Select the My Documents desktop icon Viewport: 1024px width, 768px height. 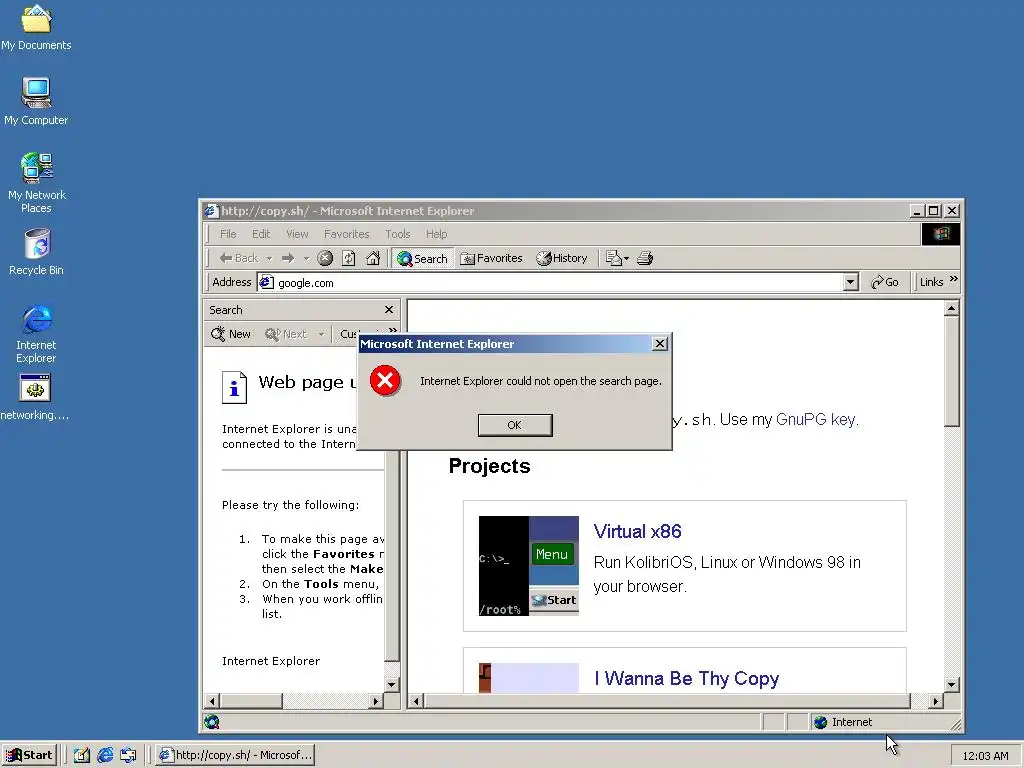click(36, 28)
